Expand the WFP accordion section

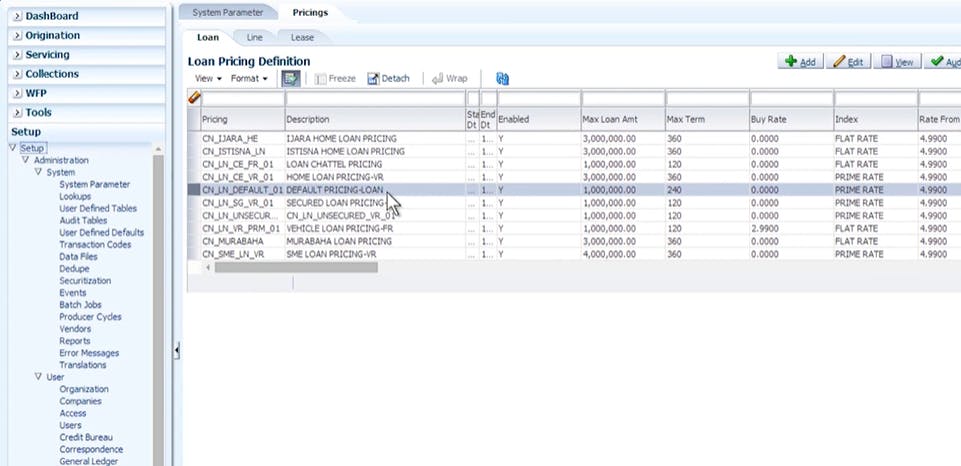[18, 93]
